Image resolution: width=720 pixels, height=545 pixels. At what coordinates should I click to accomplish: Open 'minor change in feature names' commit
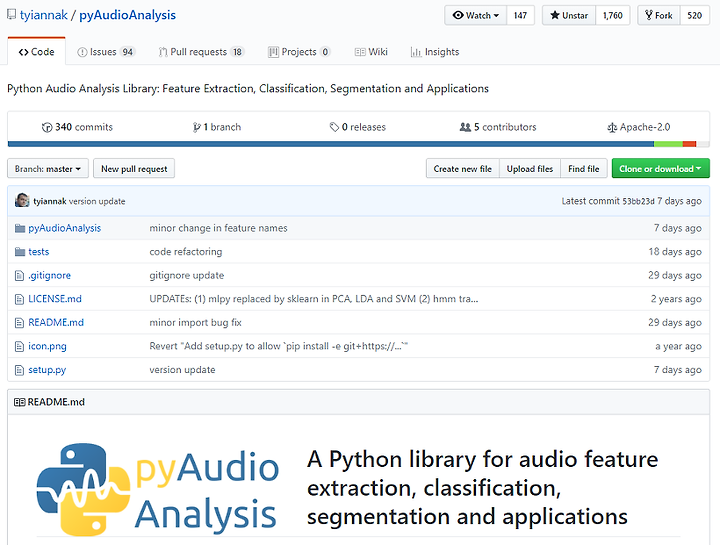219,228
